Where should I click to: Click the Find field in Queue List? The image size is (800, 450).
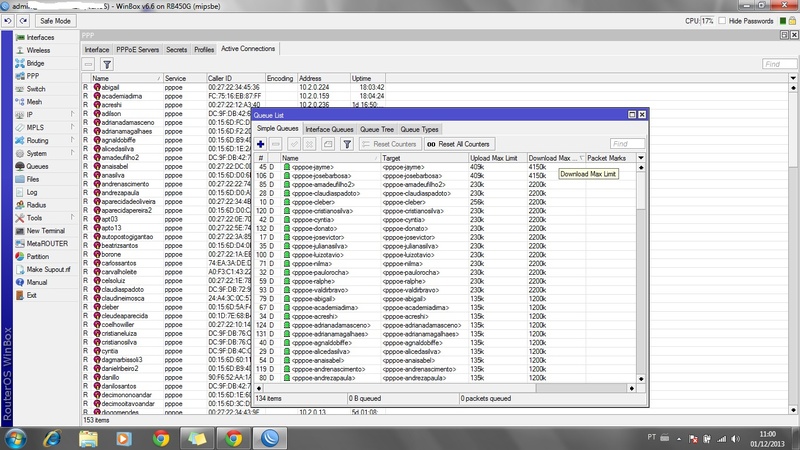pyautogui.click(x=626, y=144)
